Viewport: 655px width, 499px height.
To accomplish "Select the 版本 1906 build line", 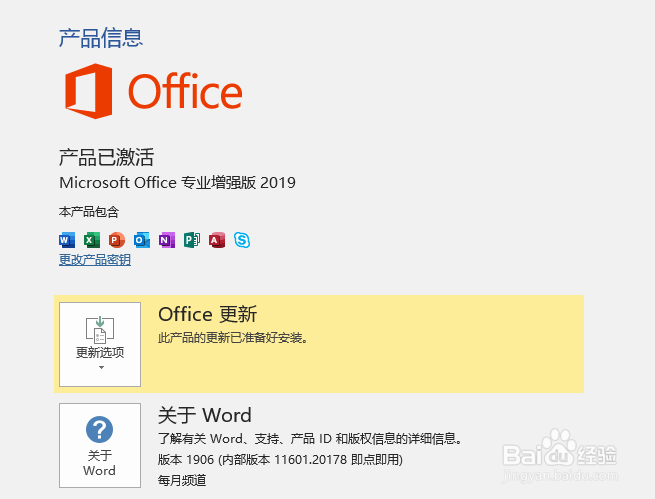I will pyautogui.click(x=280, y=460).
